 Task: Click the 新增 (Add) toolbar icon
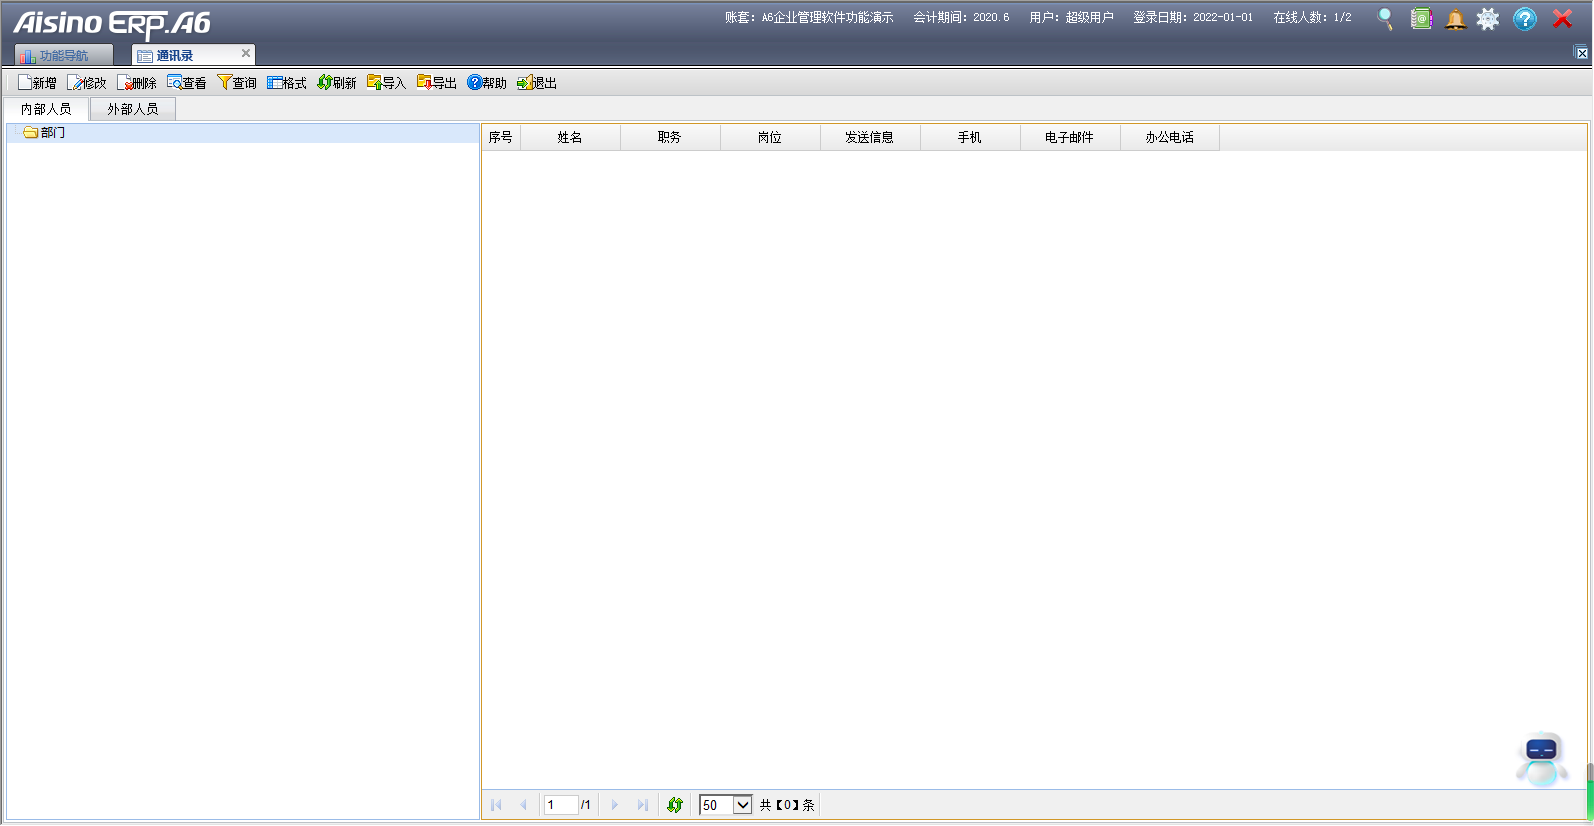click(x=26, y=83)
